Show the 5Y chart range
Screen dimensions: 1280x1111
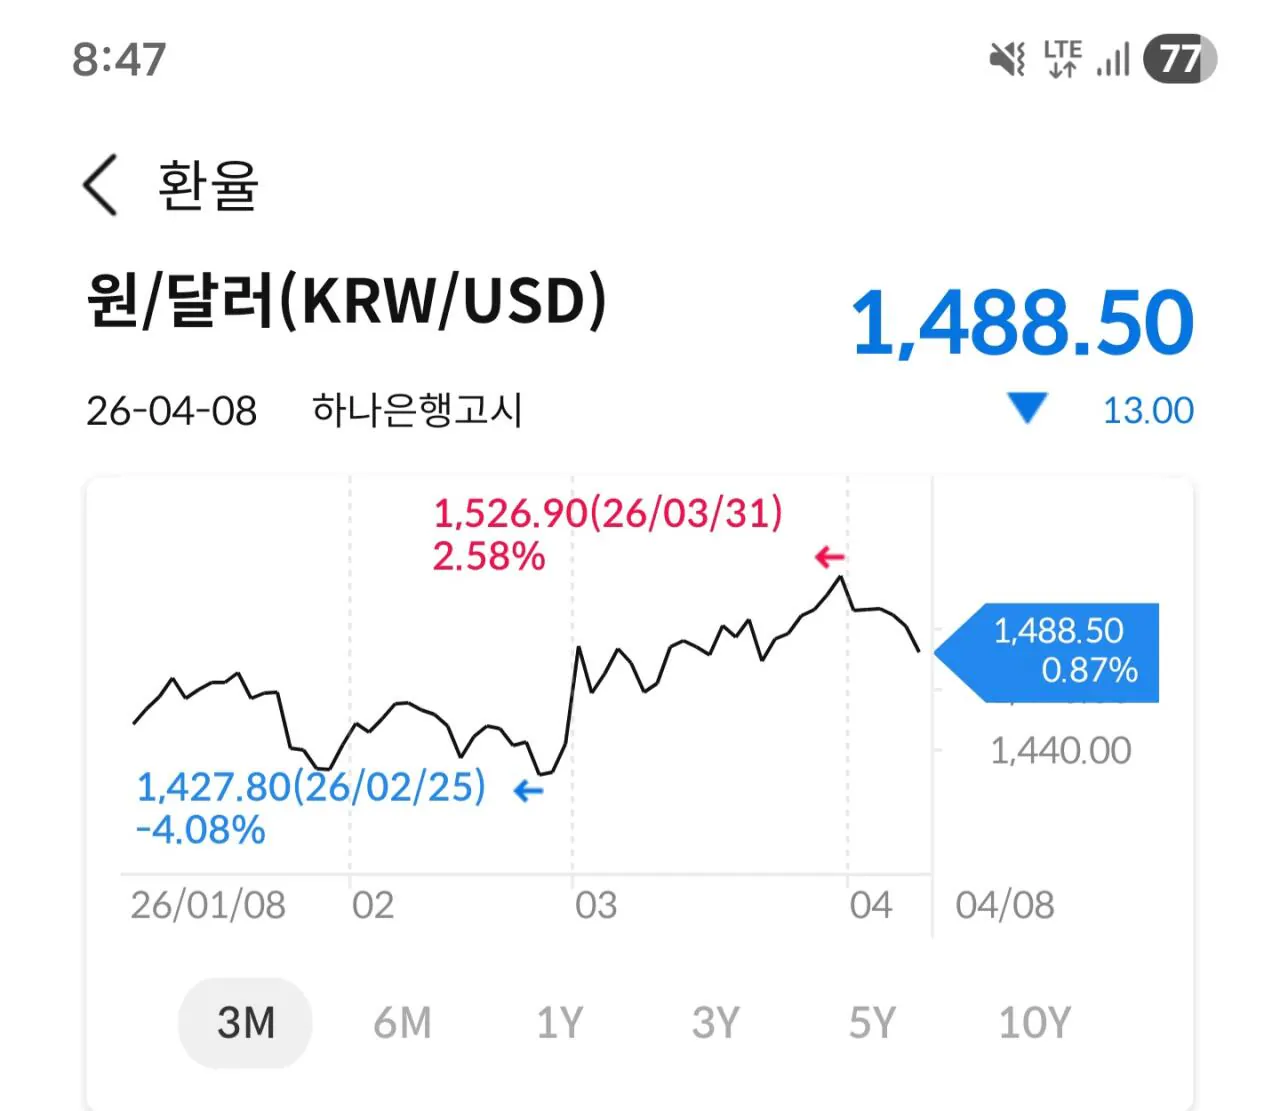[x=872, y=1023]
